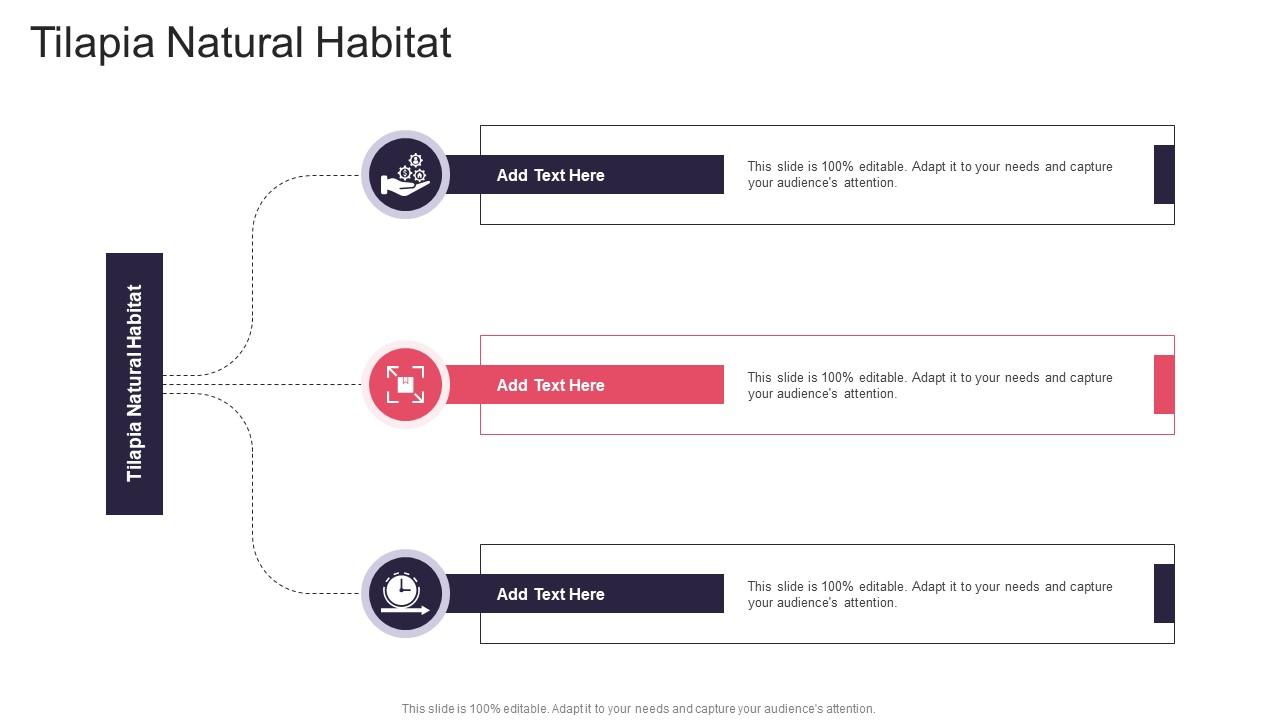
Task: Click dark accent tab on top box edge
Action: (1164, 174)
